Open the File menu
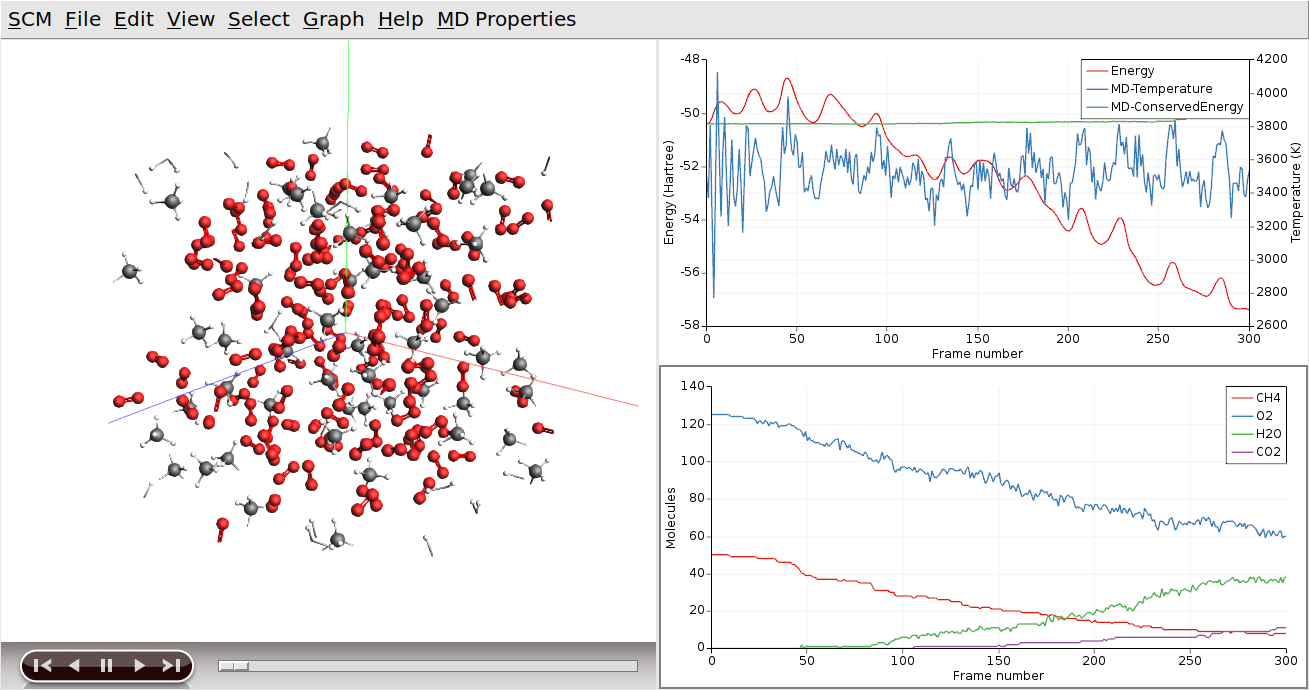The height and width of the screenshot is (690, 1309). (82, 18)
